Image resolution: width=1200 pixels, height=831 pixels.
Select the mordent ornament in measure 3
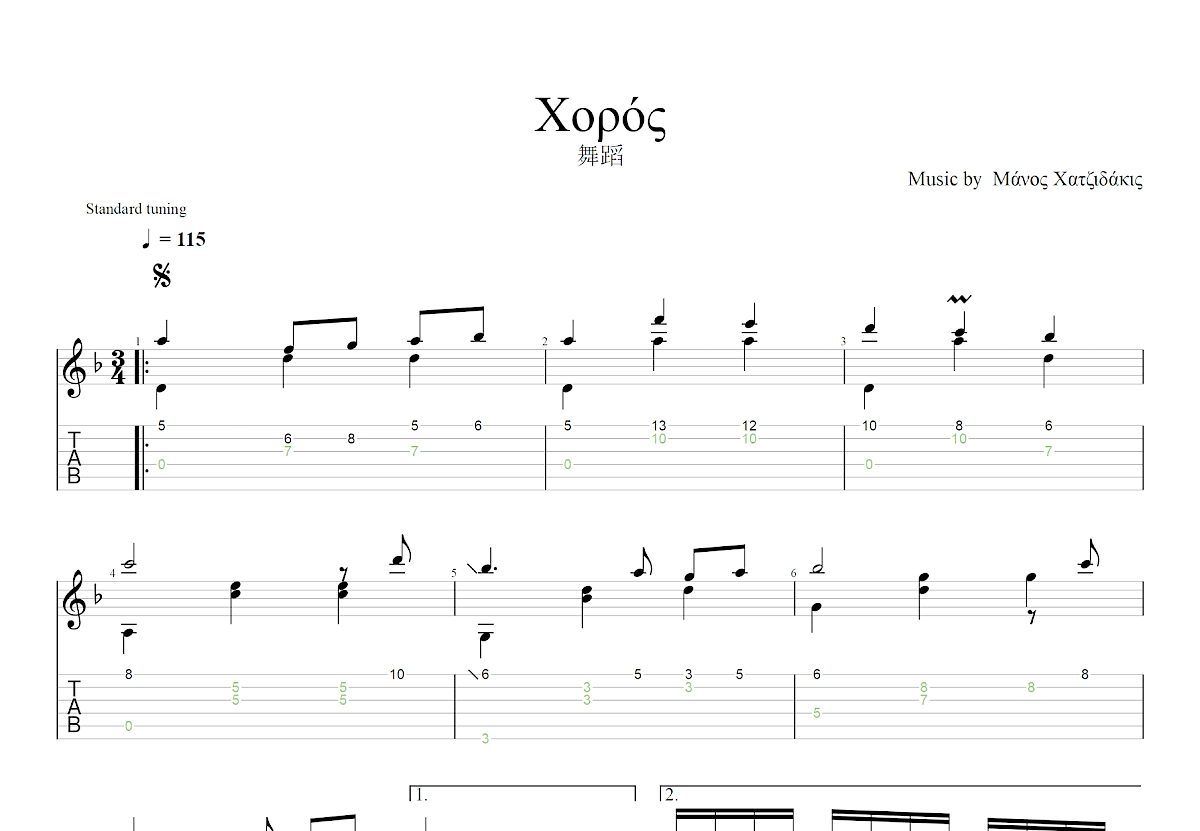pos(959,299)
